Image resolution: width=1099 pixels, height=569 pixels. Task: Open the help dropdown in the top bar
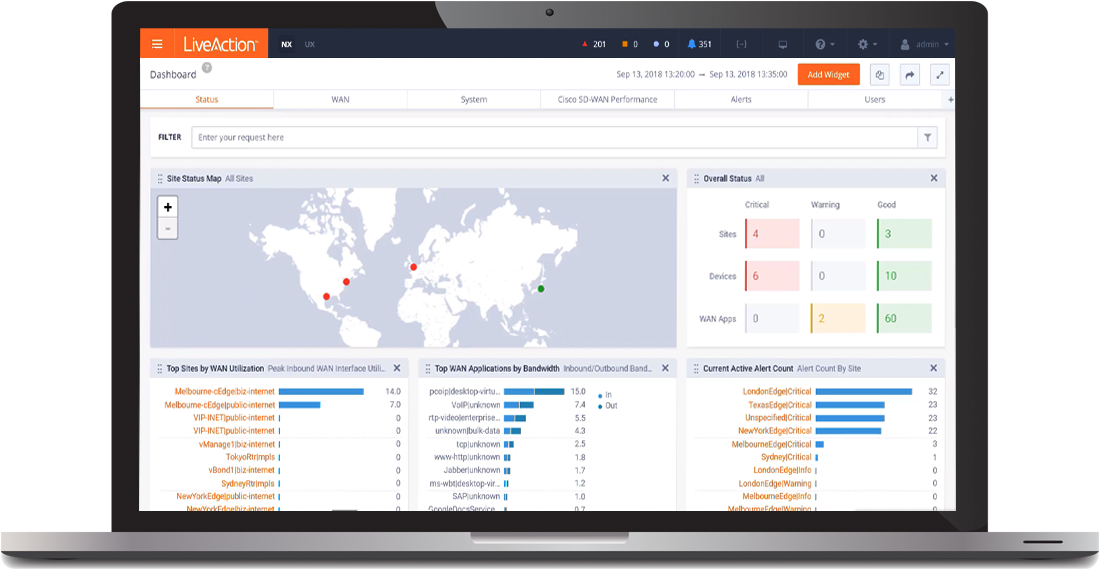[x=824, y=44]
